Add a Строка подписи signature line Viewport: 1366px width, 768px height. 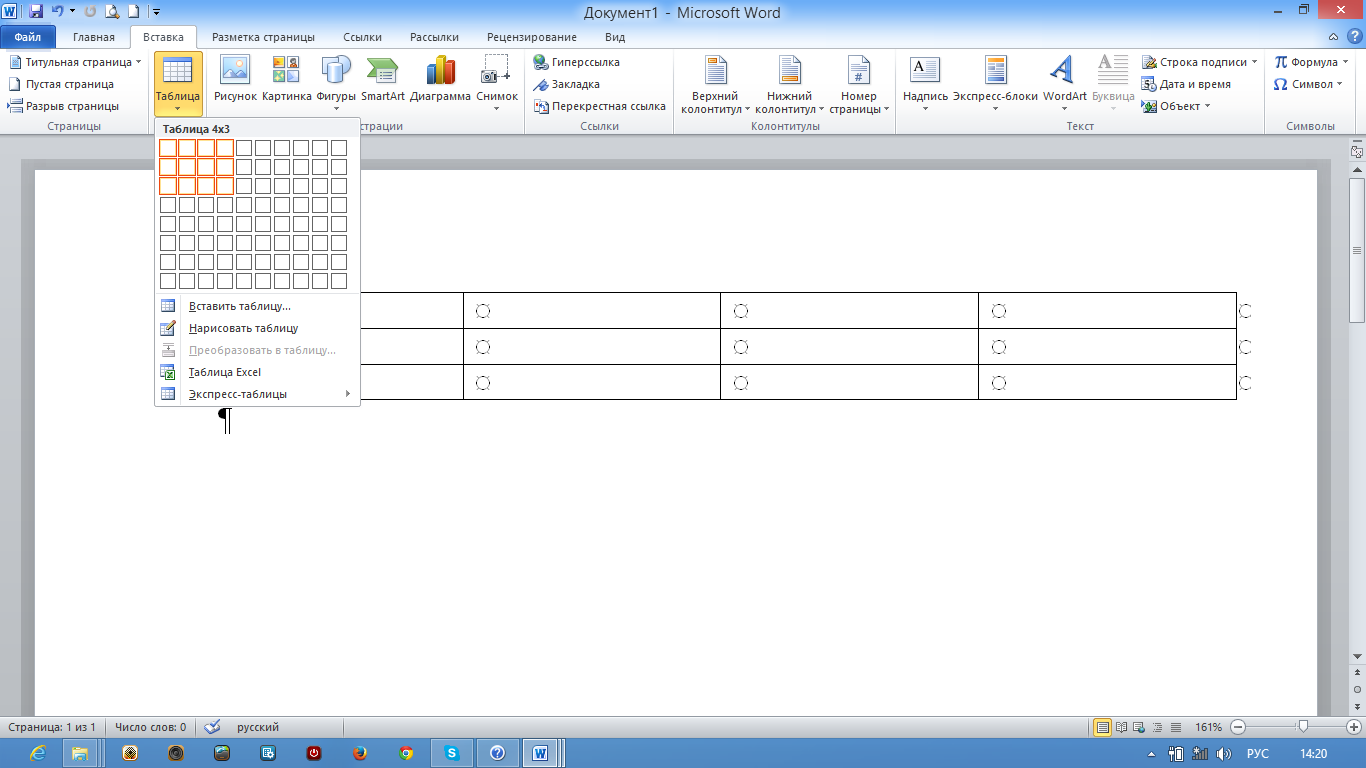[1200, 62]
